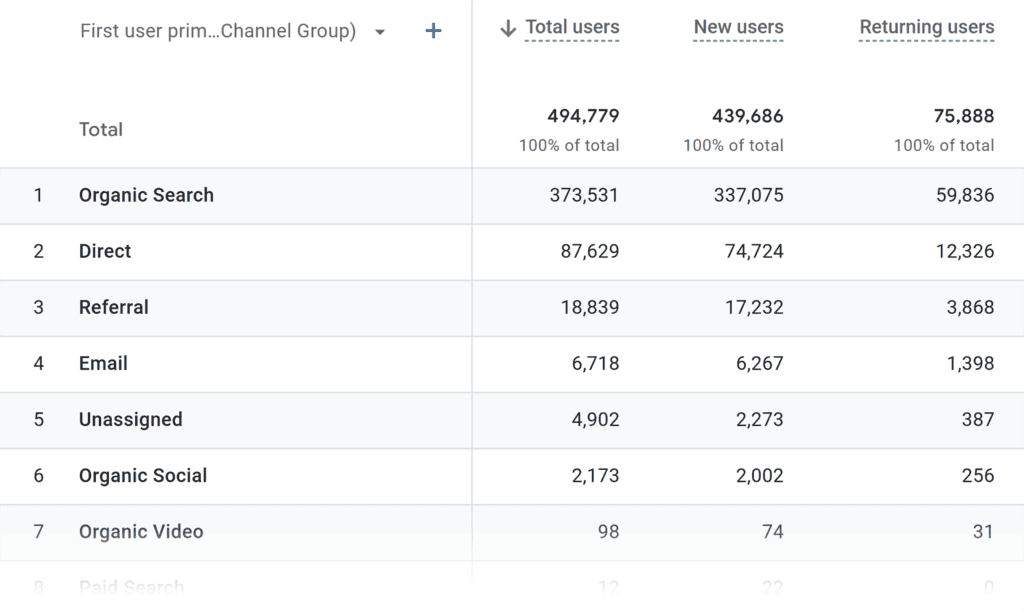This screenshot has height=613, width=1024.
Task: Click the plus icon to add secondary dimension
Action: click(x=433, y=31)
